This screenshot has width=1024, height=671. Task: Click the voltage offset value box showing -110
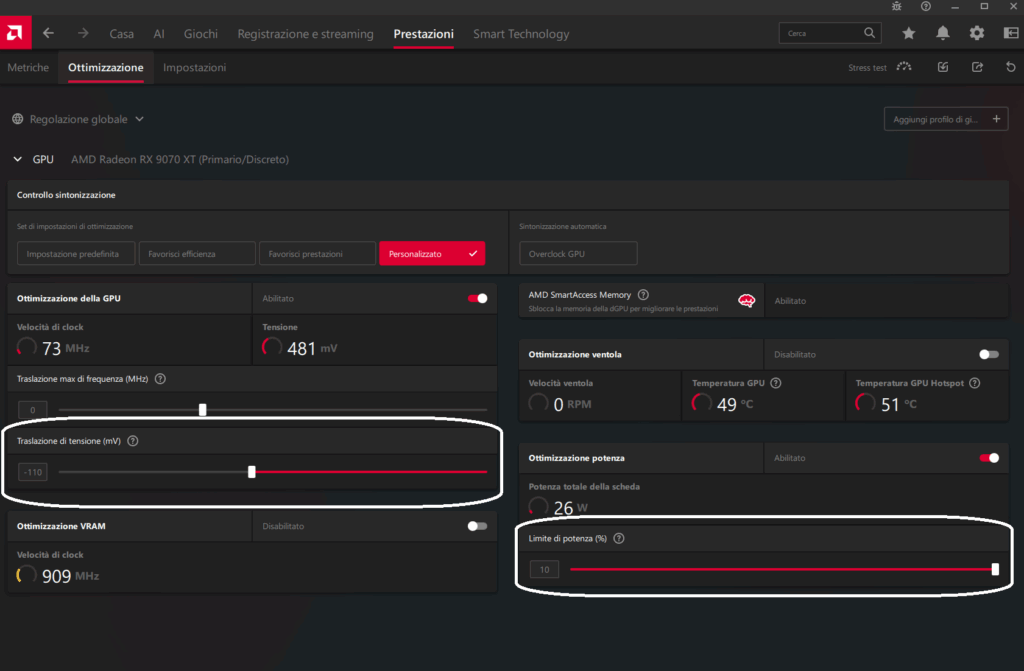pyautogui.click(x=33, y=472)
